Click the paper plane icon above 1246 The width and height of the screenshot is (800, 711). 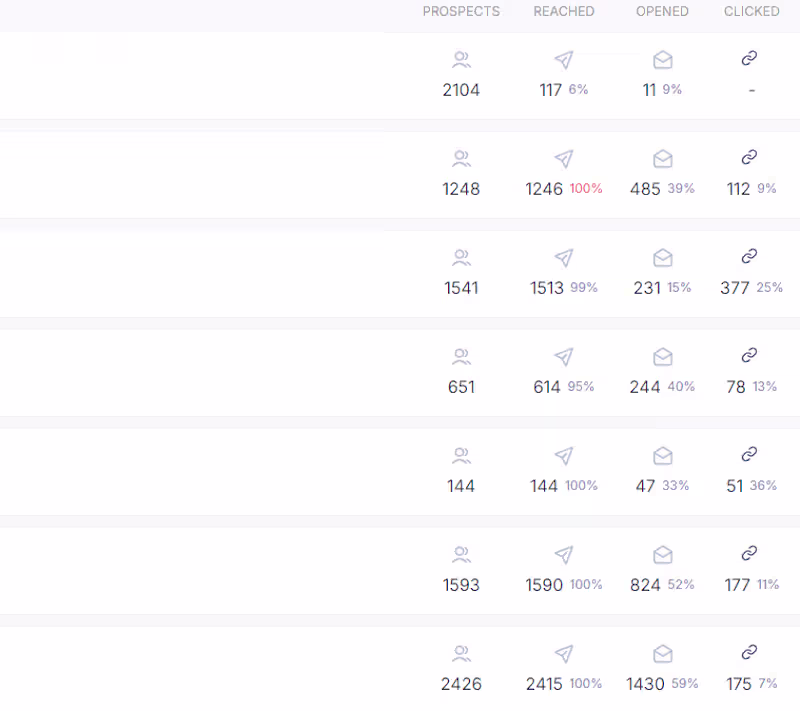(564, 159)
